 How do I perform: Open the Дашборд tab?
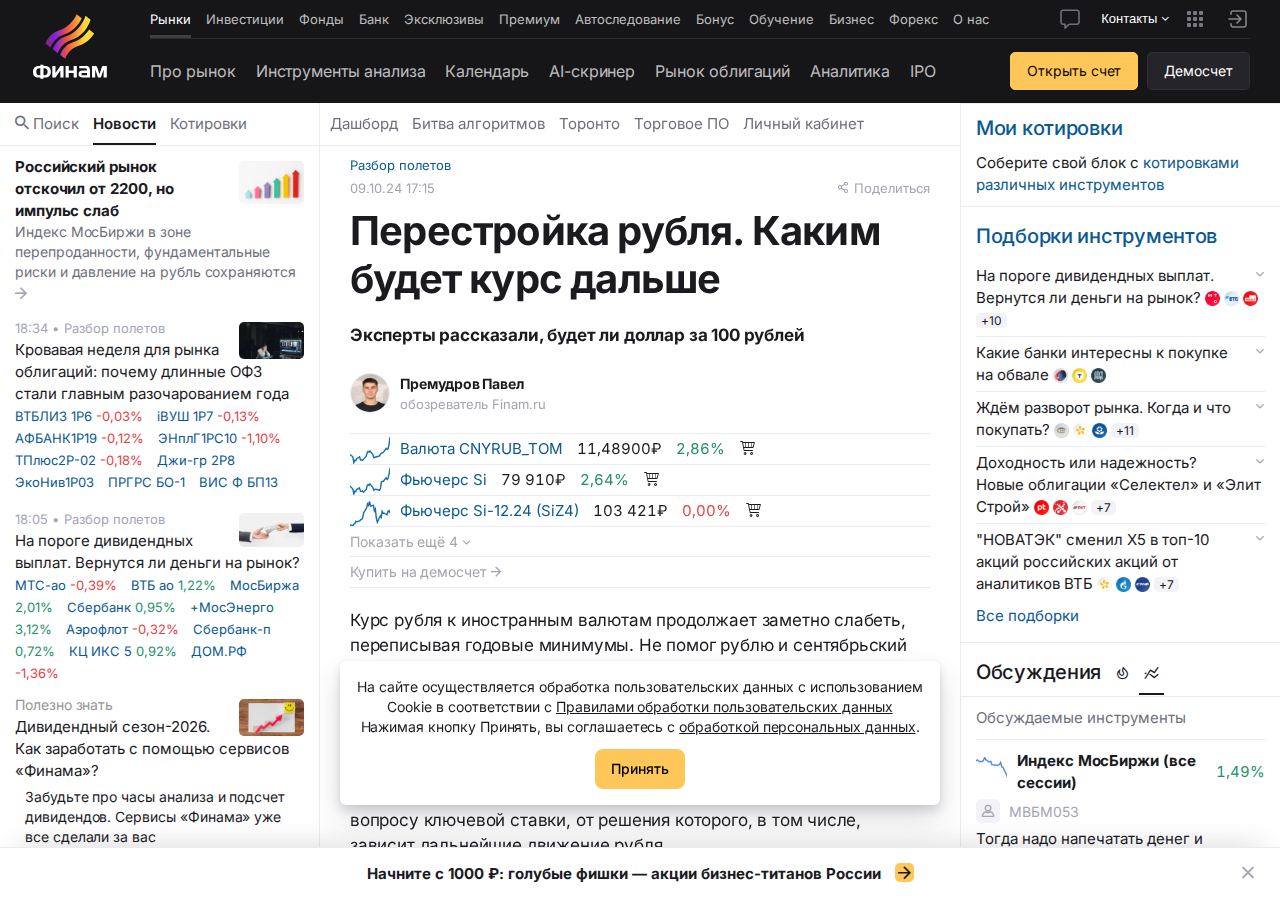tap(364, 124)
